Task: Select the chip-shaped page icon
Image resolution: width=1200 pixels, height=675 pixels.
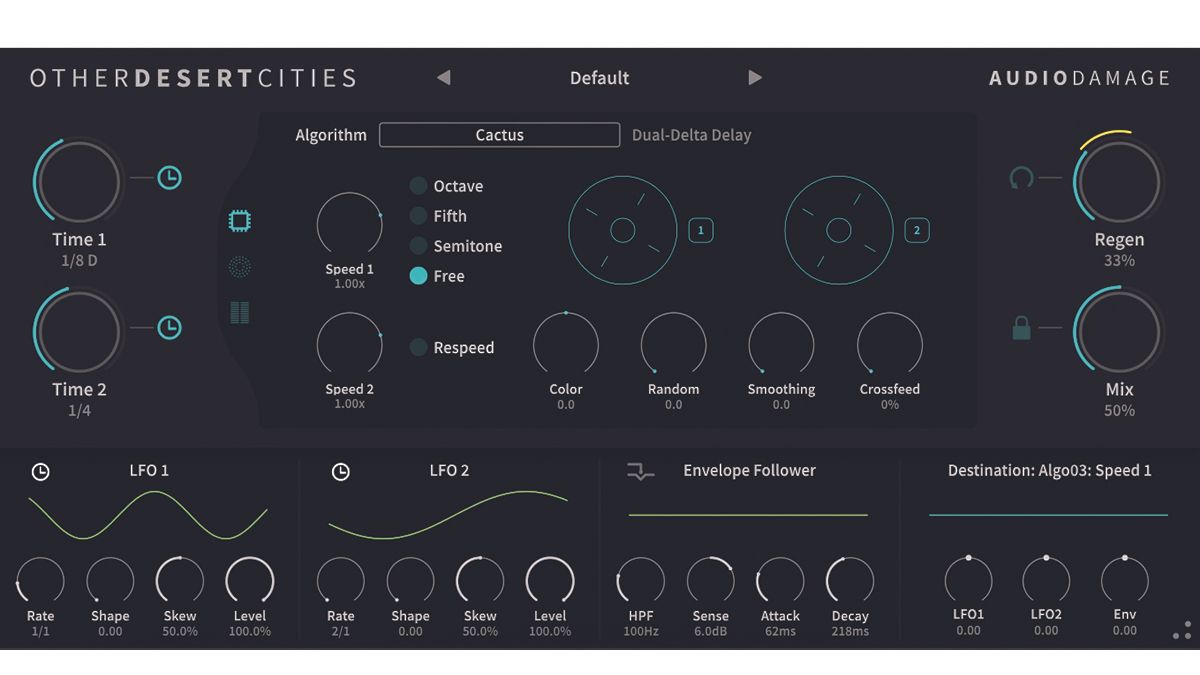Action: [x=240, y=221]
